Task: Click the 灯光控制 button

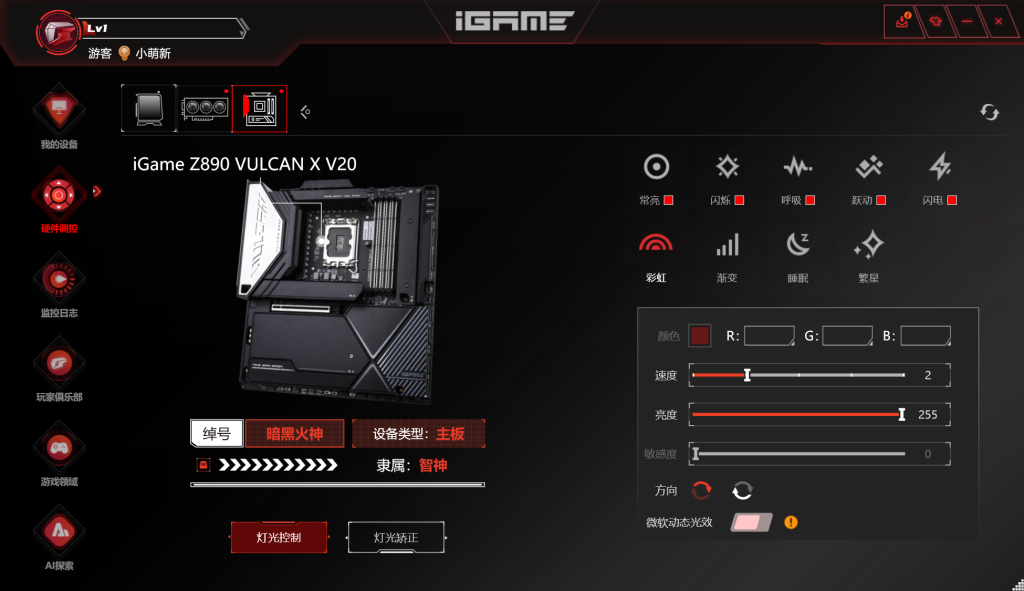Action: click(x=279, y=537)
